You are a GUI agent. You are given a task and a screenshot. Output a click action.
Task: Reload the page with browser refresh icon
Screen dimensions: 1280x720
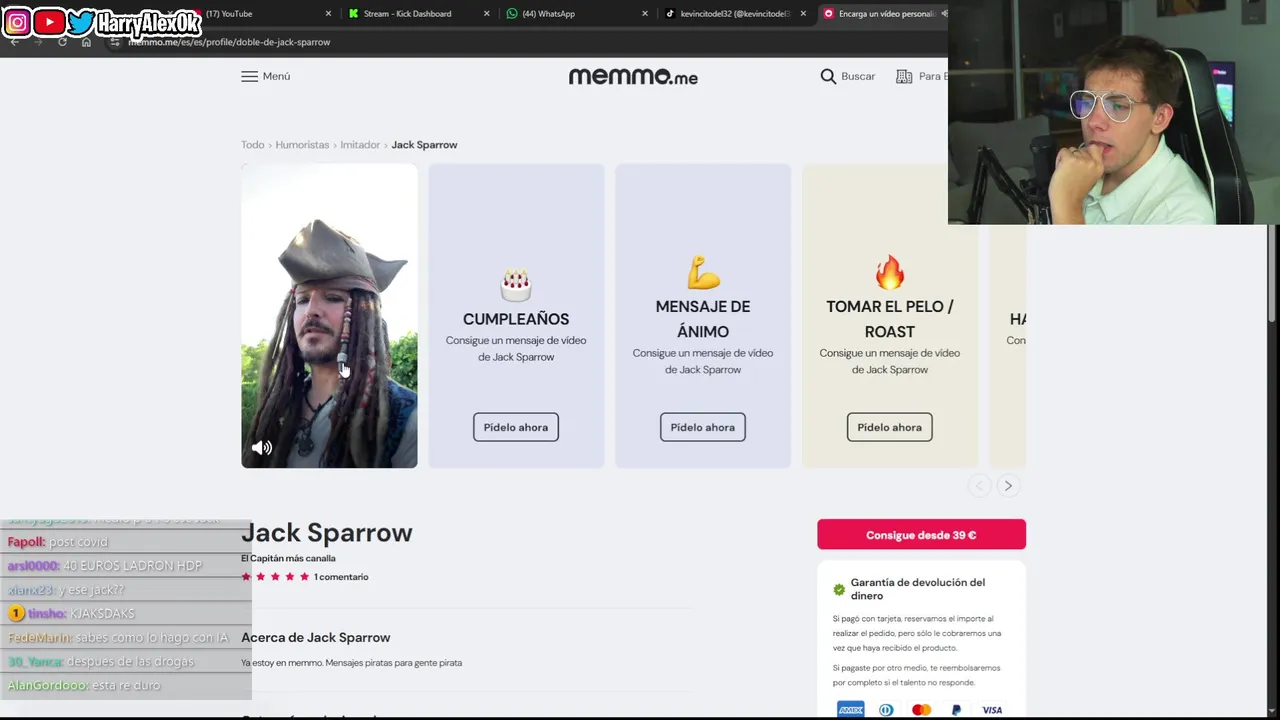point(62,42)
